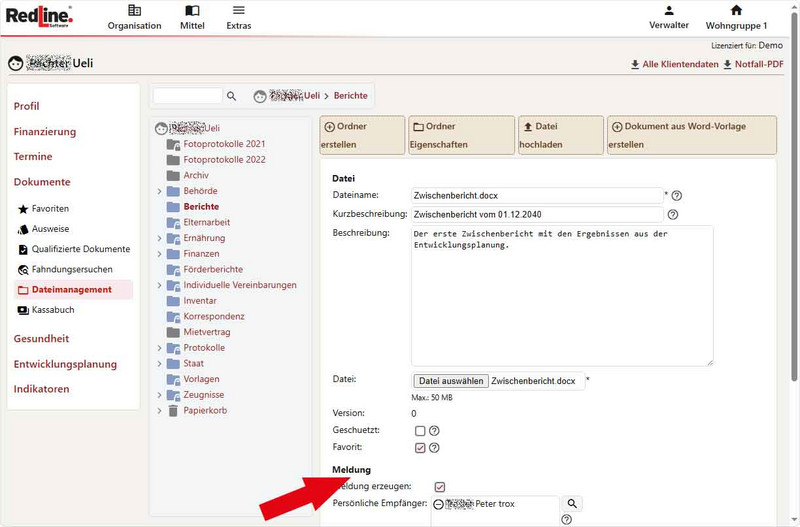Expand the Zeugnisse folder
800x527 pixels.
pyautogui.click(x=160, y=395)
